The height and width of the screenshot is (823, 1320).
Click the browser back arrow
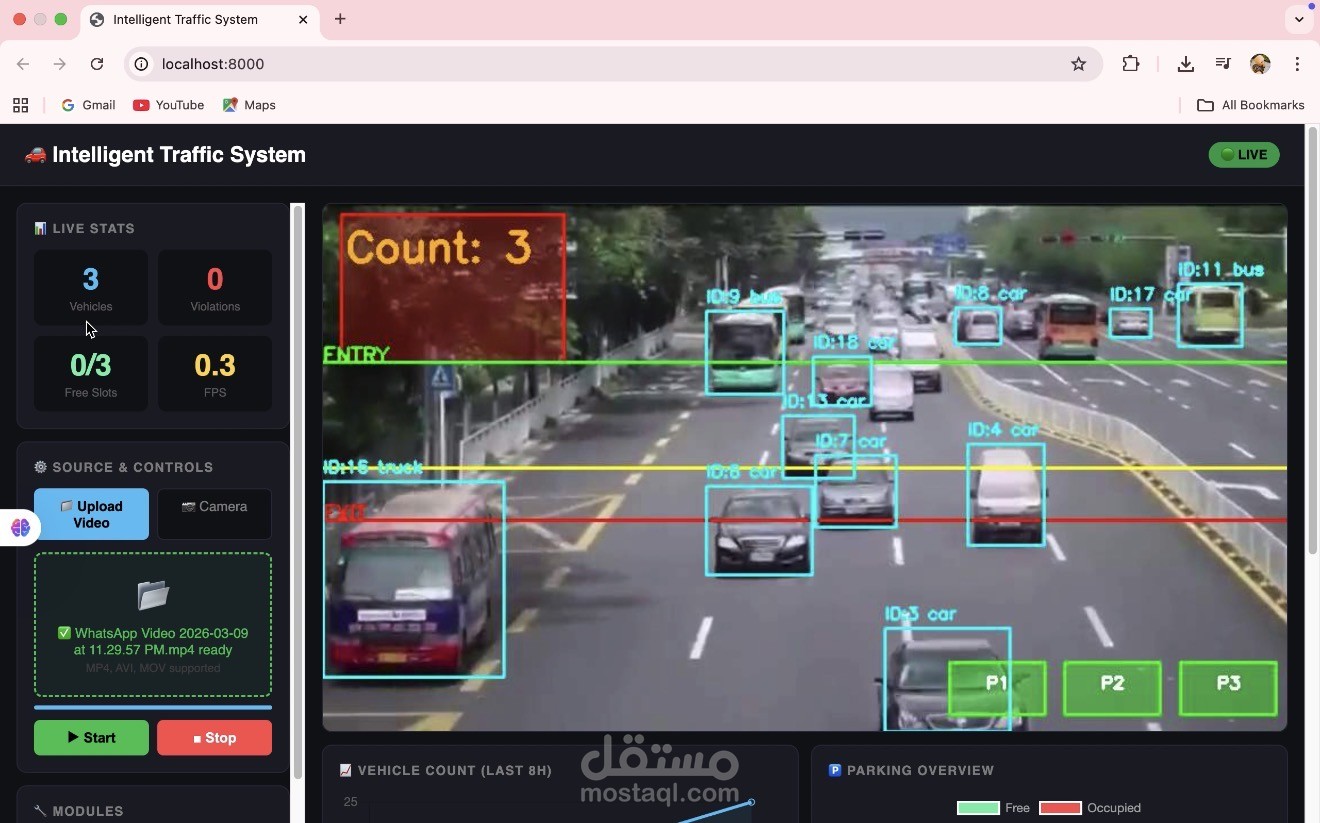point(23,64)
